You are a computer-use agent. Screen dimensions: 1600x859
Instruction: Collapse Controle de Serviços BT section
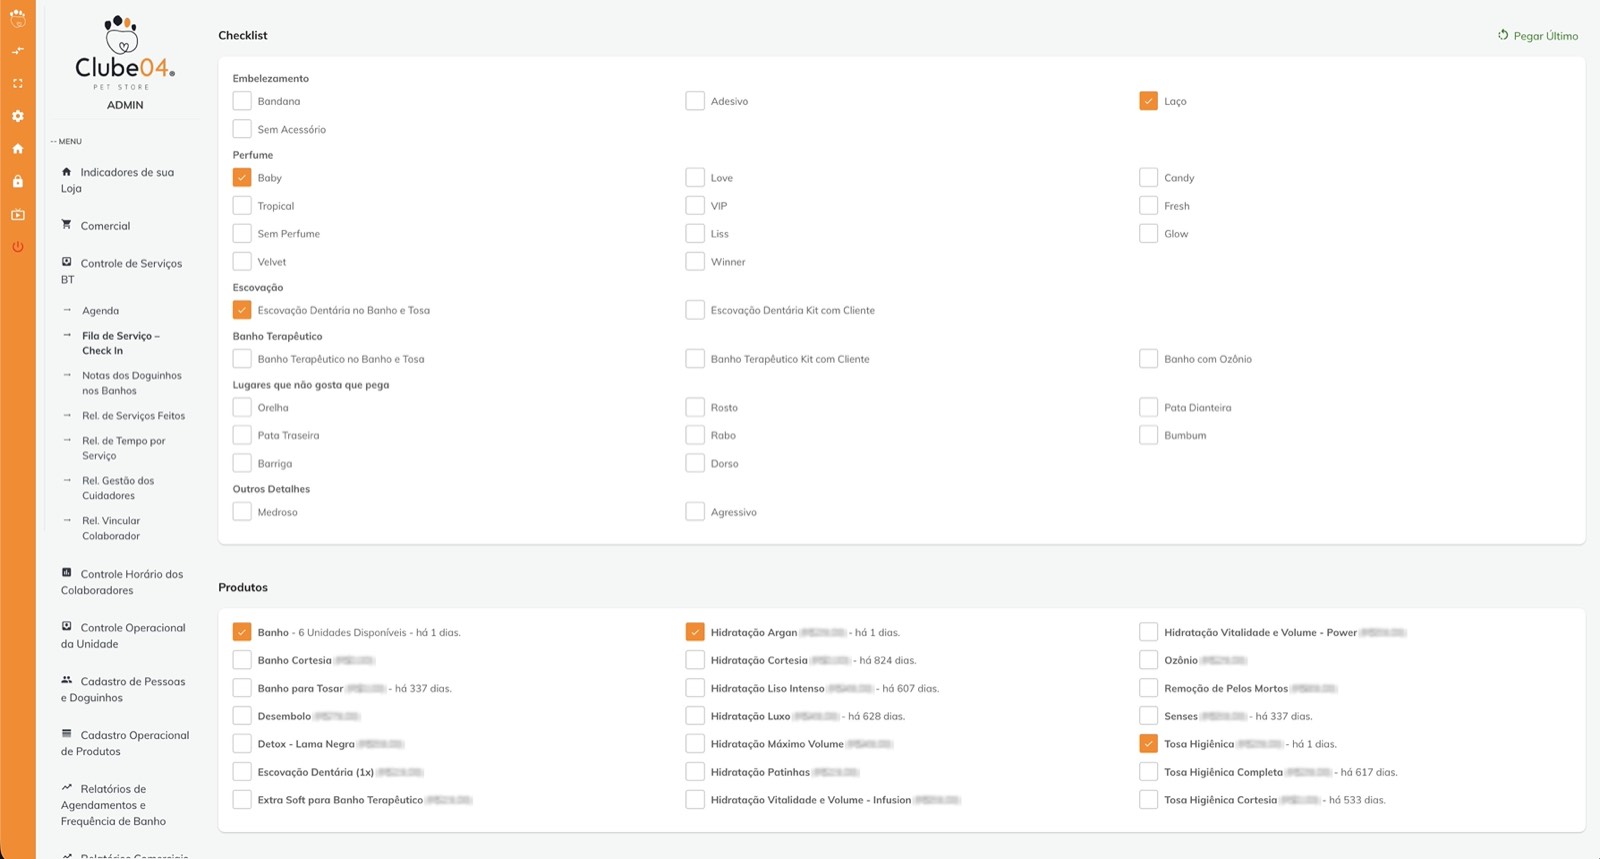point(121,271)
